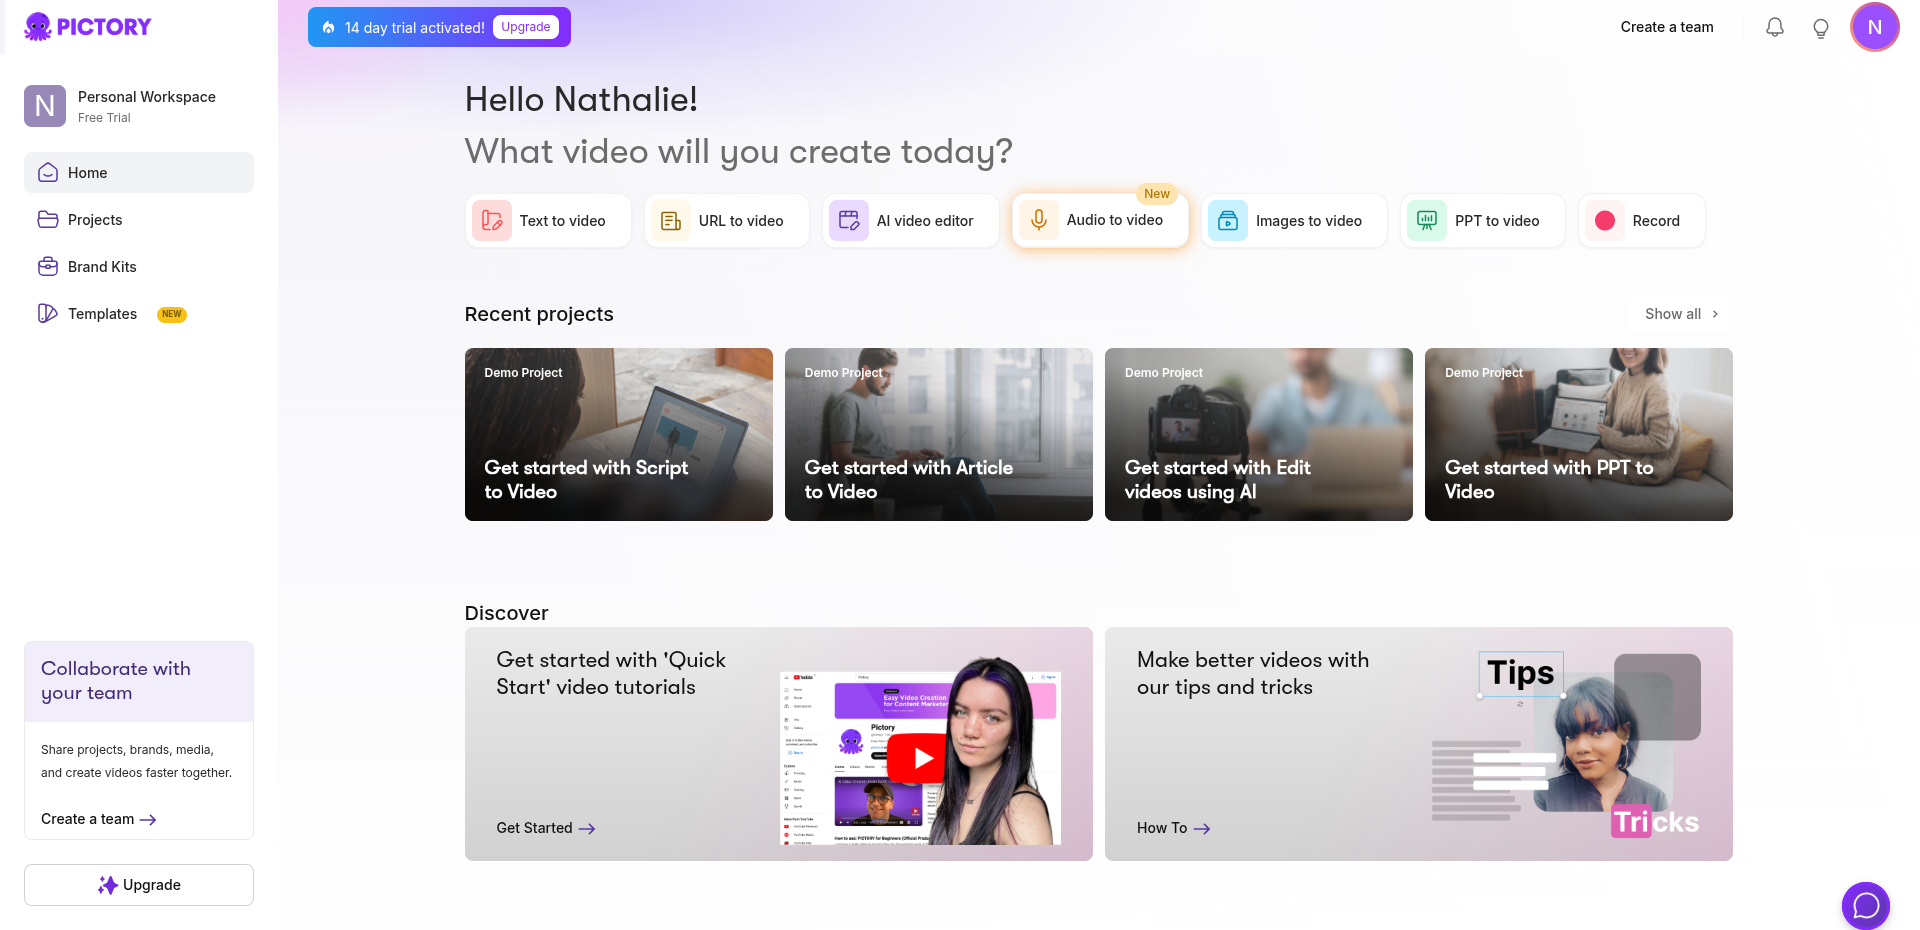Open the Templates section
This screenshot has width=1920, height=930.
pos(102,314)
